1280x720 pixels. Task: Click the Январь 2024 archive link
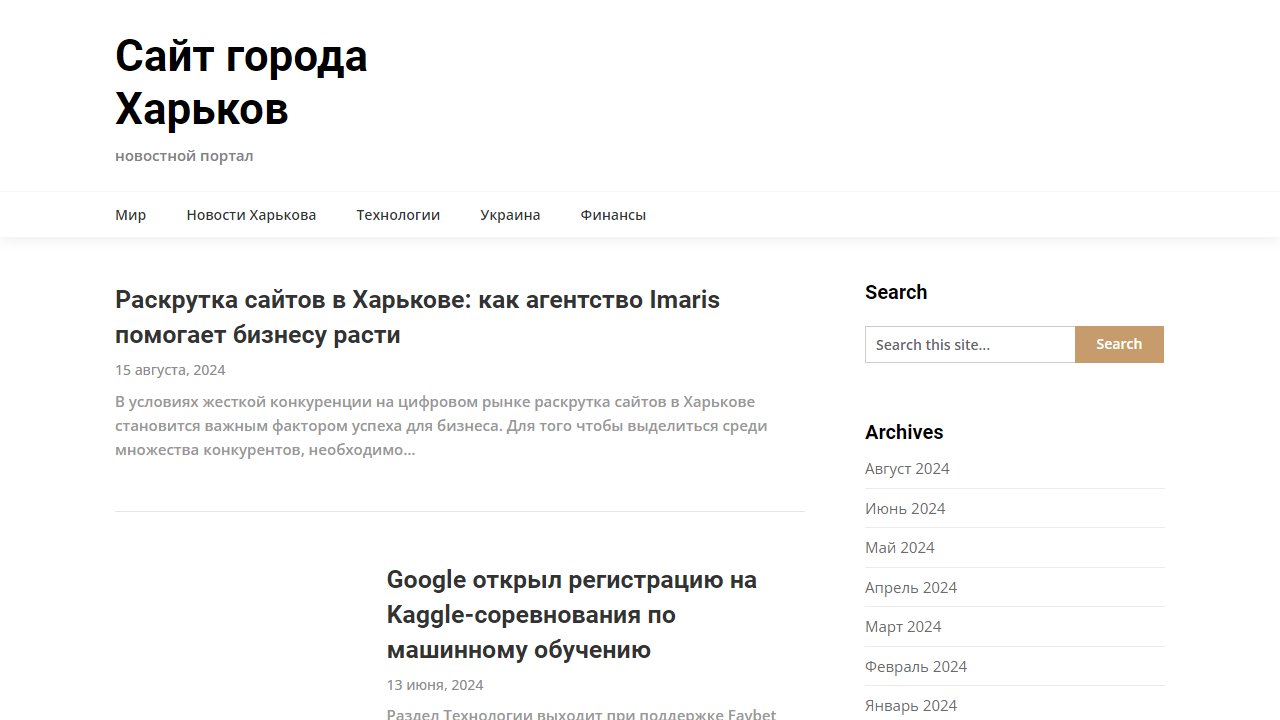pos(911,705)
